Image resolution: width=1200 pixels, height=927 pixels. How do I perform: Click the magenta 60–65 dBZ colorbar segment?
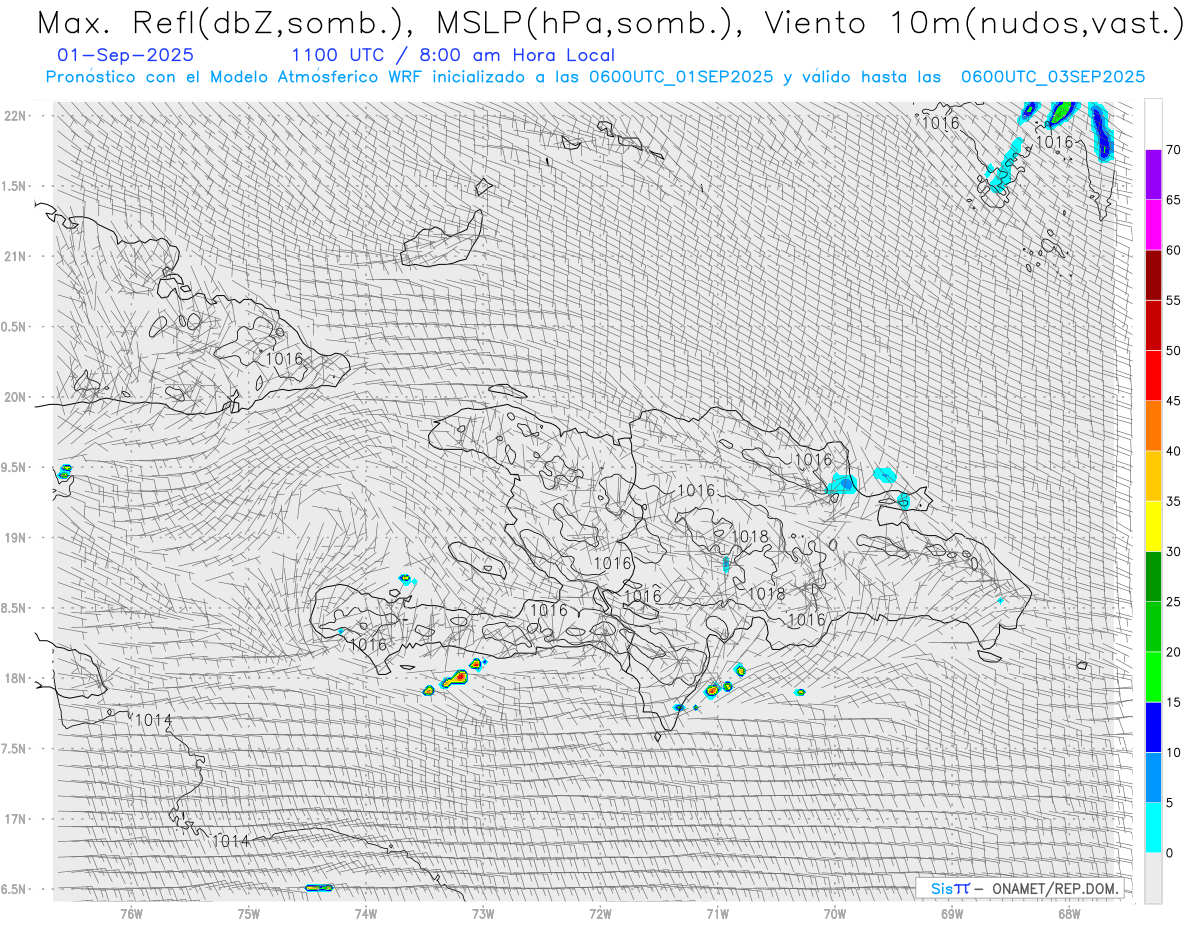click(1153, 225)
